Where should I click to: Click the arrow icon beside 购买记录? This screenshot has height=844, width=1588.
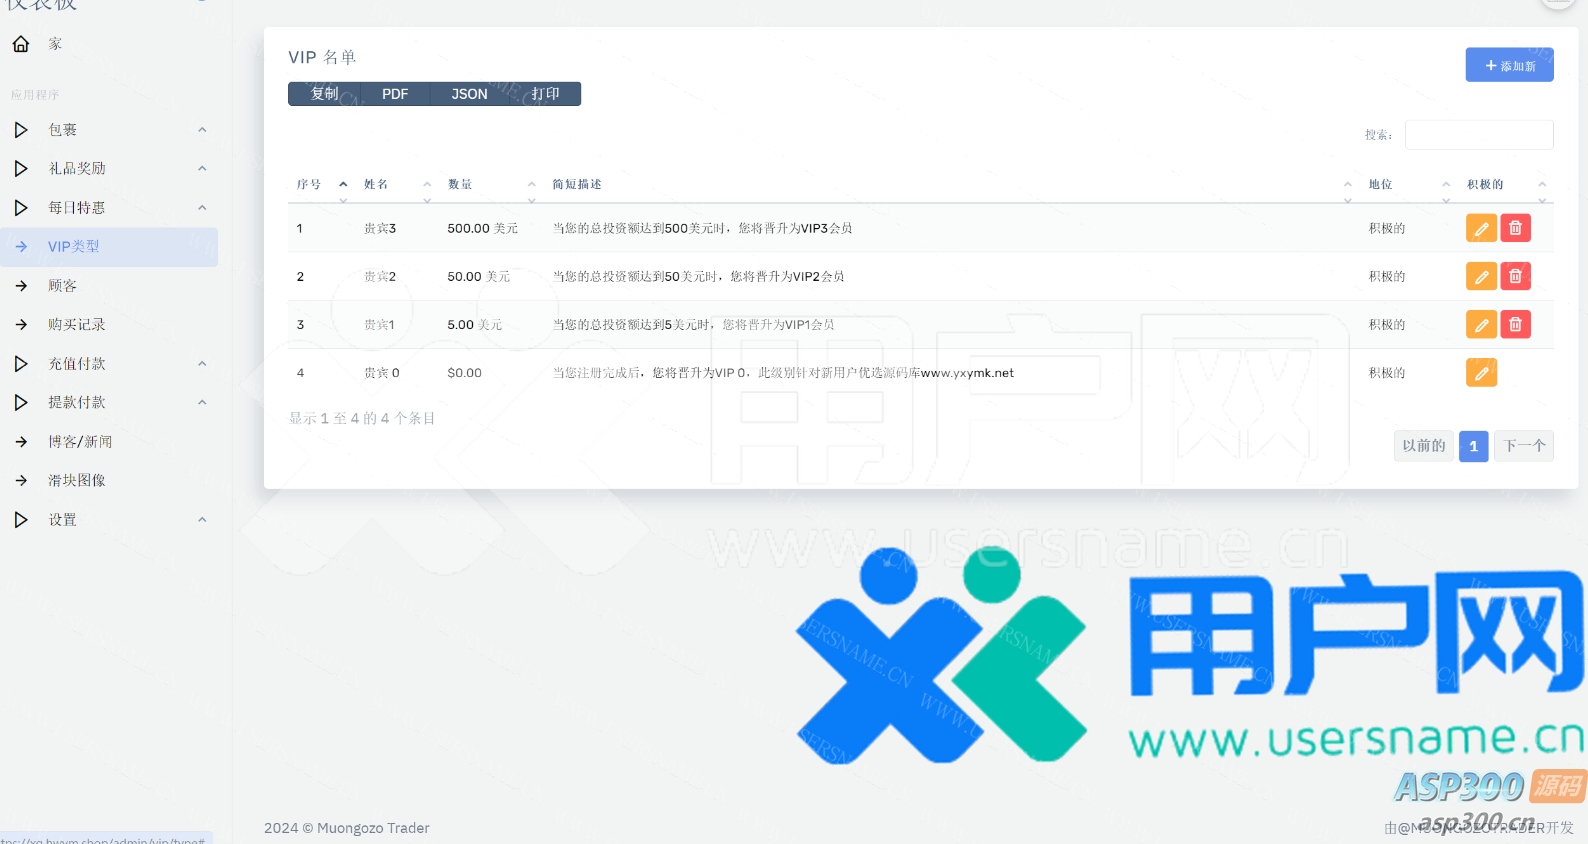click(x=21, y=325)
